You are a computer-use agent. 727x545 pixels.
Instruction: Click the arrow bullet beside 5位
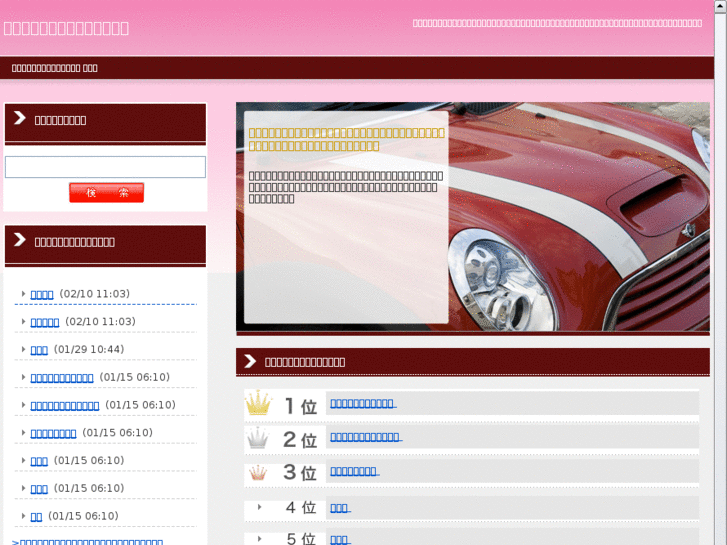click(260, 539)
